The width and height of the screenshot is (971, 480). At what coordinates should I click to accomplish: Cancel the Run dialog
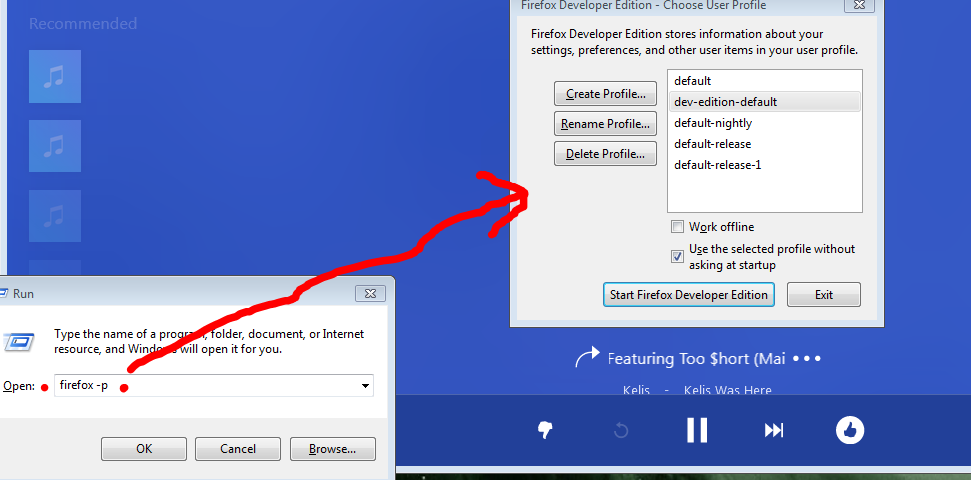tap(238, 449)
